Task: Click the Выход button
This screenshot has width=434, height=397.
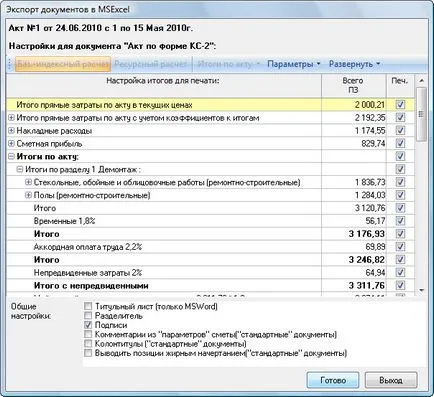Action: pos(391,380)
